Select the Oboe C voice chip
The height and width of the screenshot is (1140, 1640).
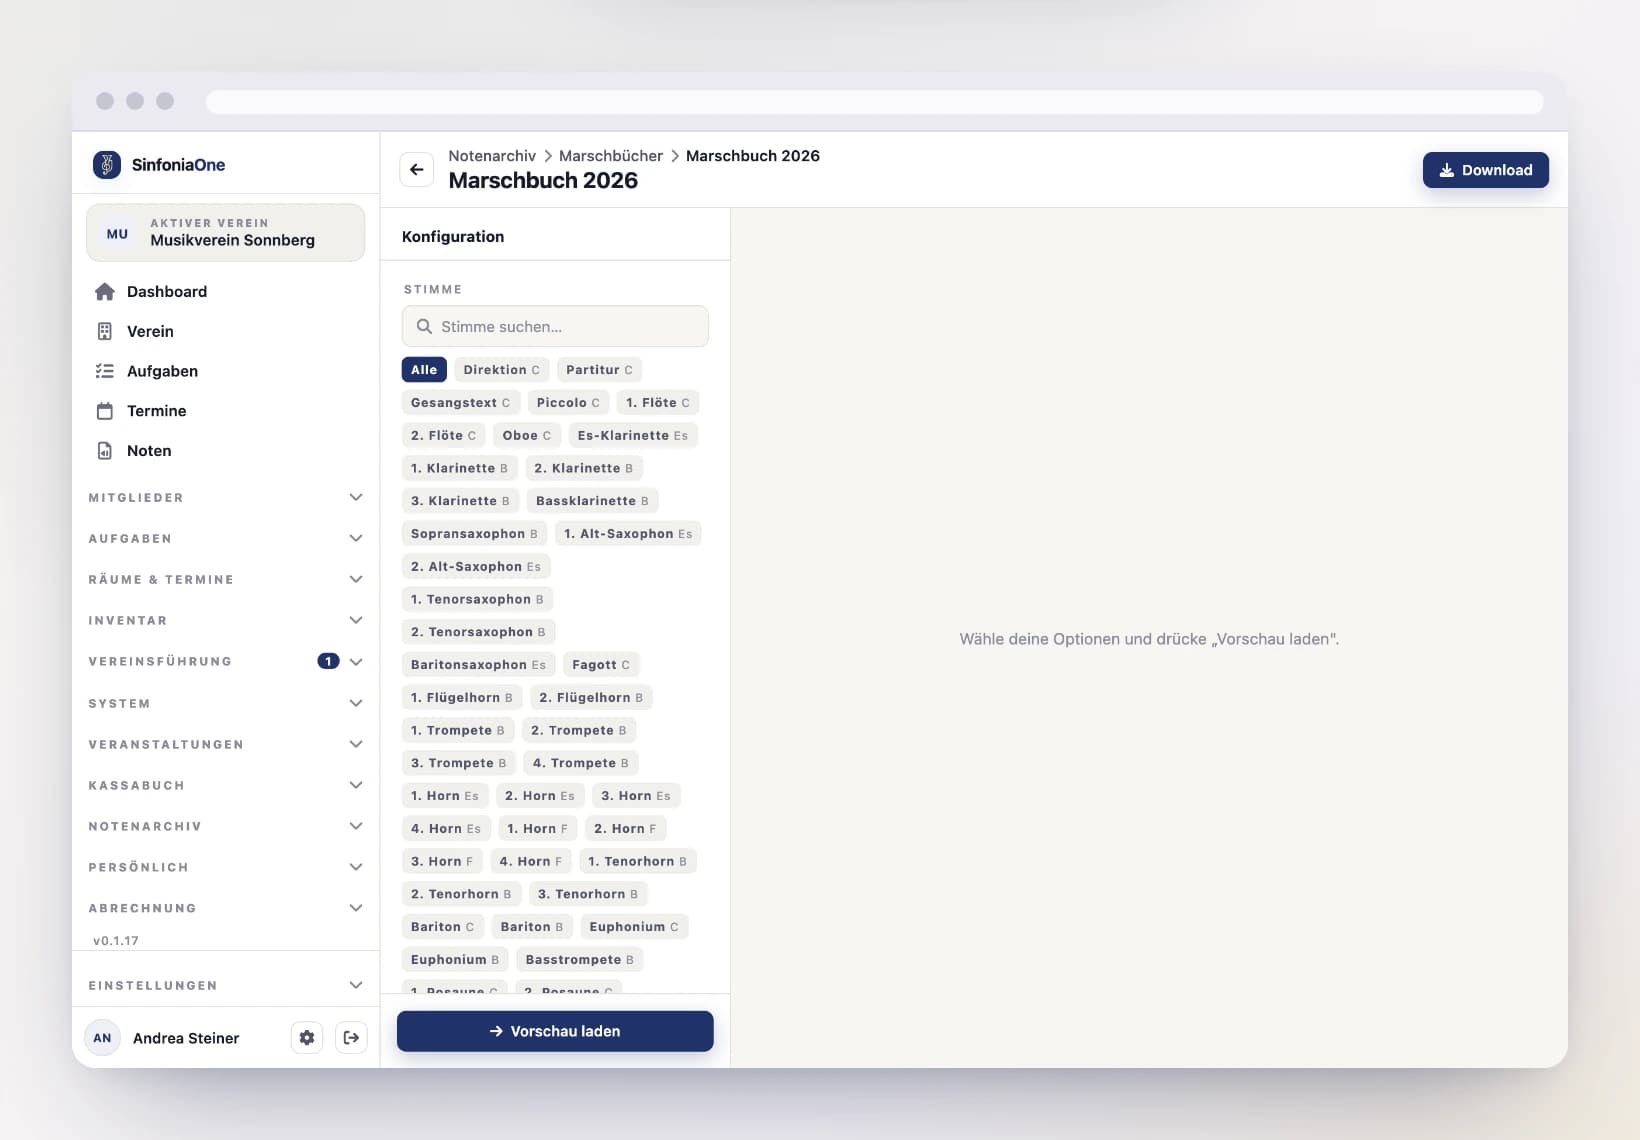coord(527,436)
